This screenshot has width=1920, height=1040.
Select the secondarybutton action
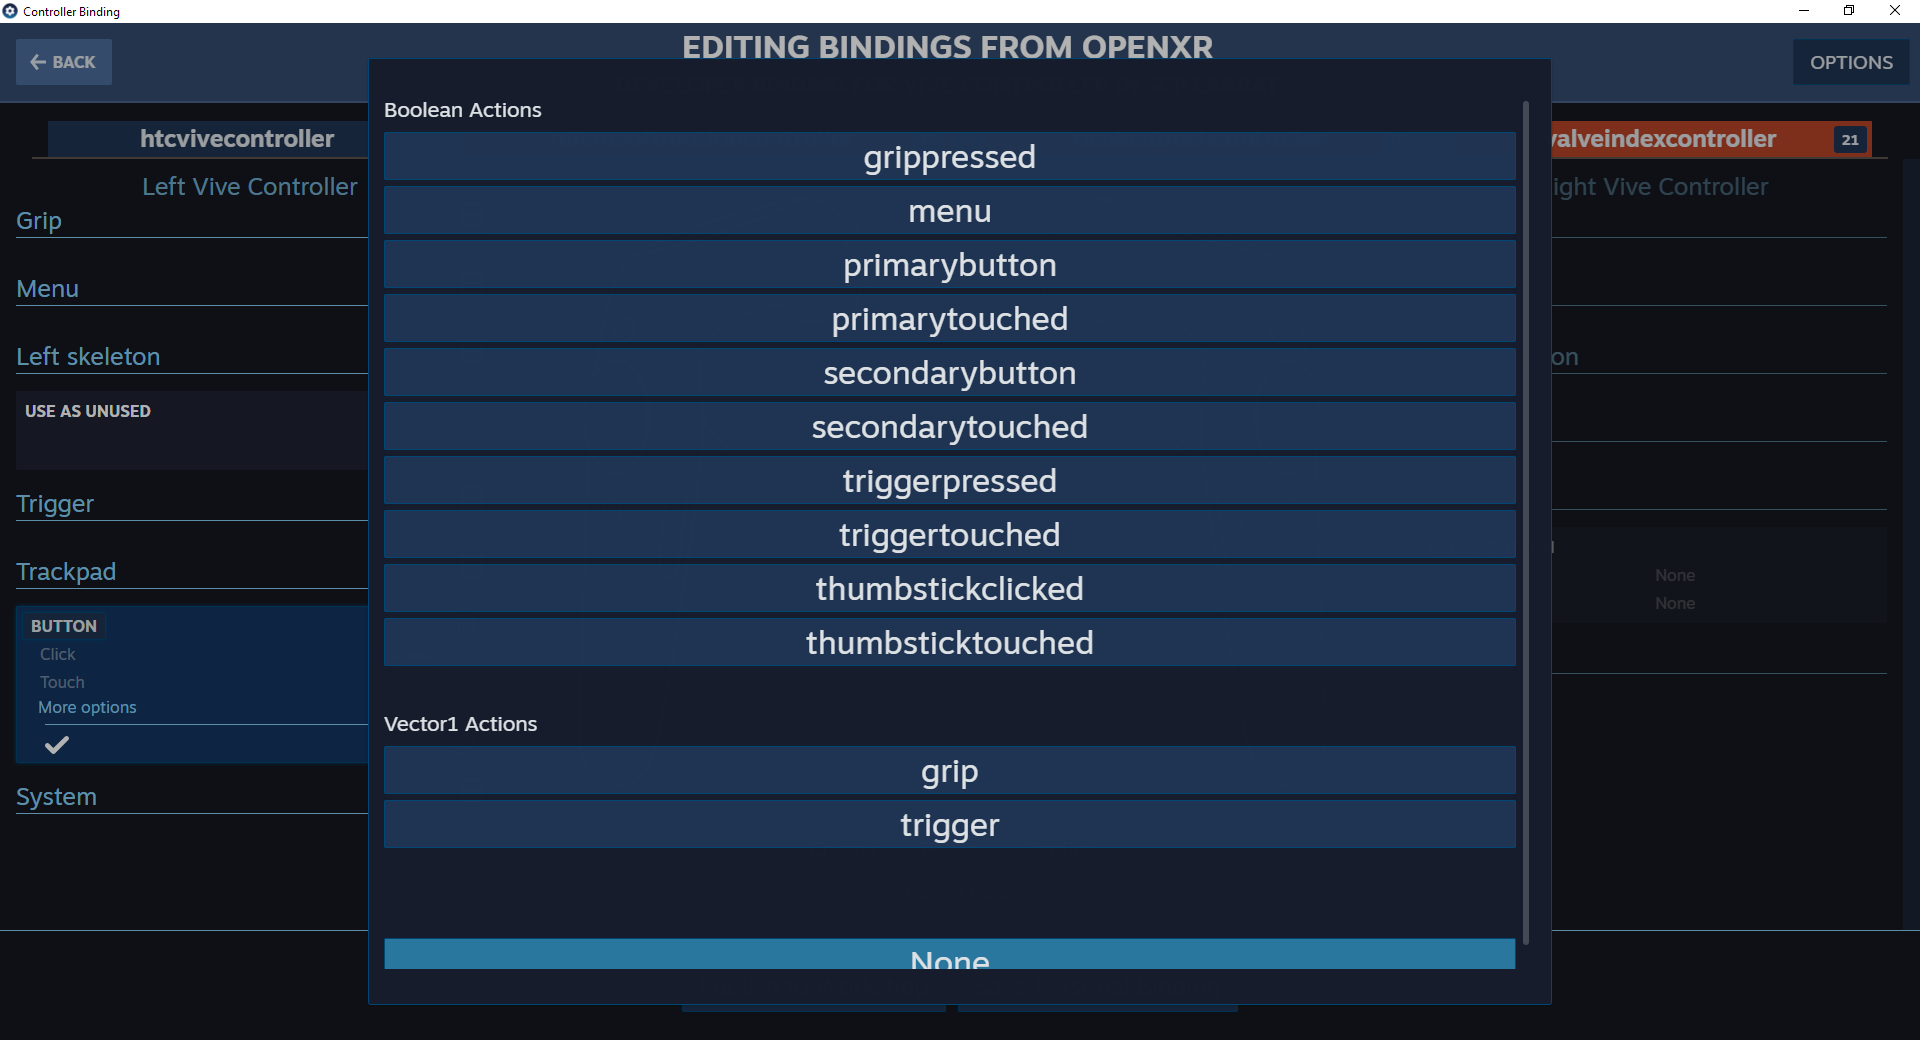(x=949, y=373)
